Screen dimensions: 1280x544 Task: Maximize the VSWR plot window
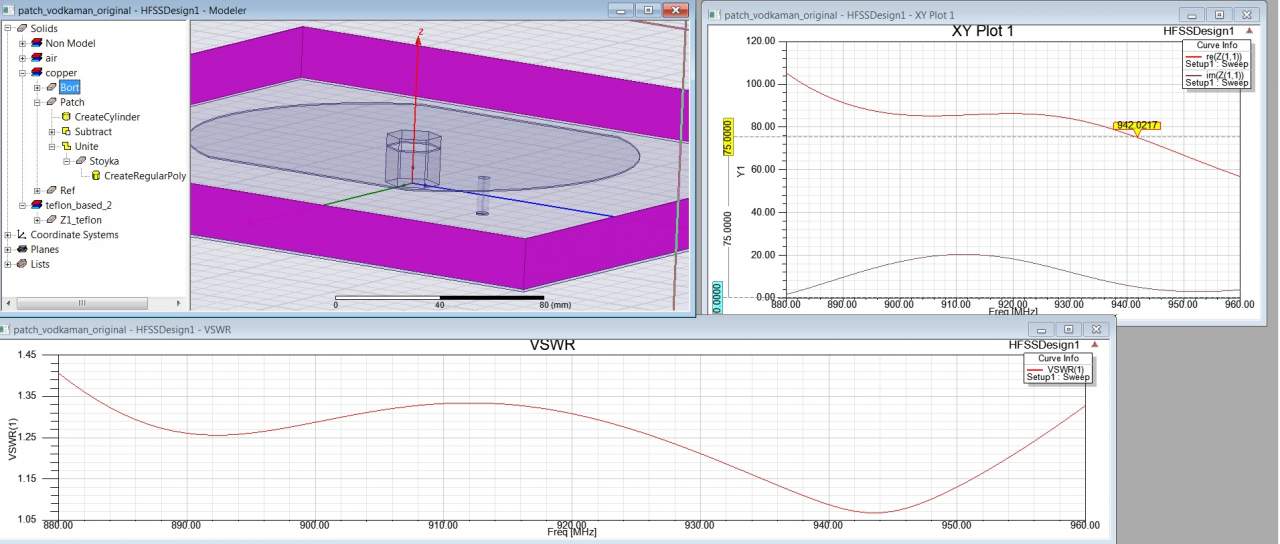[x=1069, y=329]
